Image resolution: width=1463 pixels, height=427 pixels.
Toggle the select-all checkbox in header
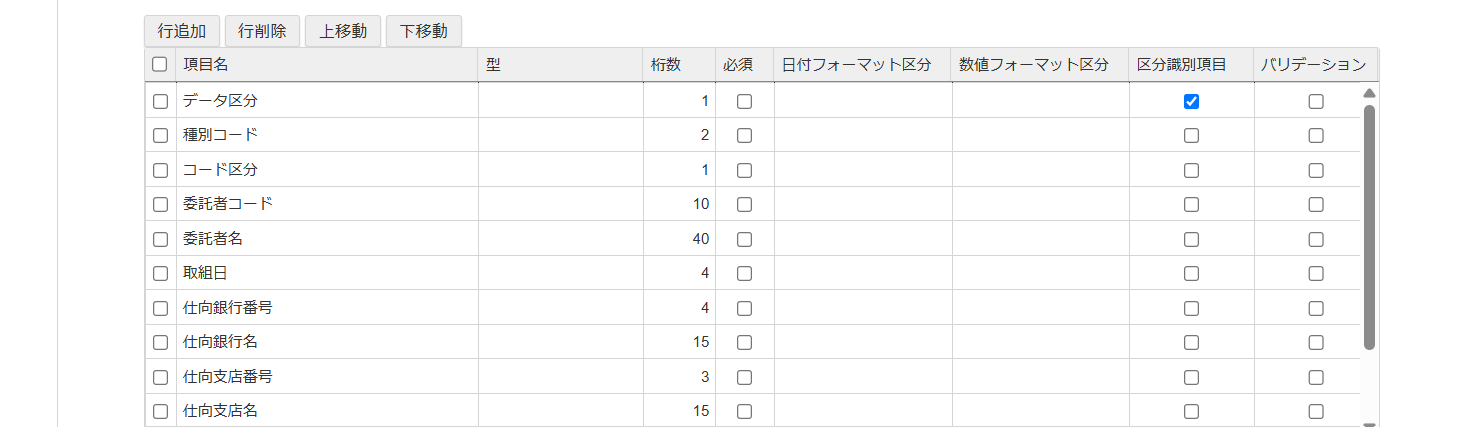(160, 65)
